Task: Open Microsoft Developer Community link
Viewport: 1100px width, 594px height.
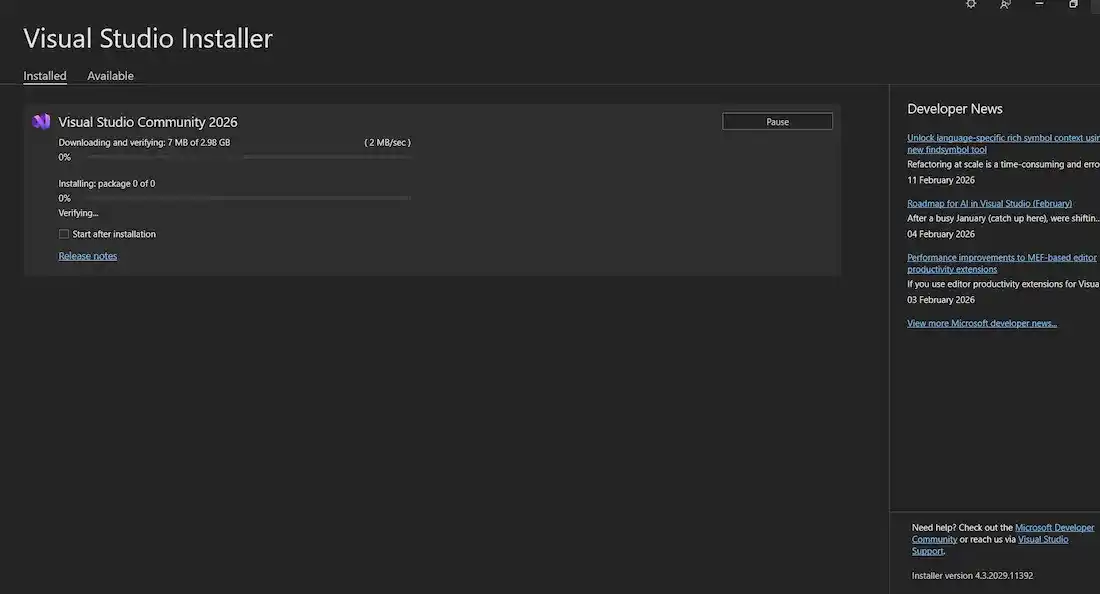Action: click(1054, 527)
